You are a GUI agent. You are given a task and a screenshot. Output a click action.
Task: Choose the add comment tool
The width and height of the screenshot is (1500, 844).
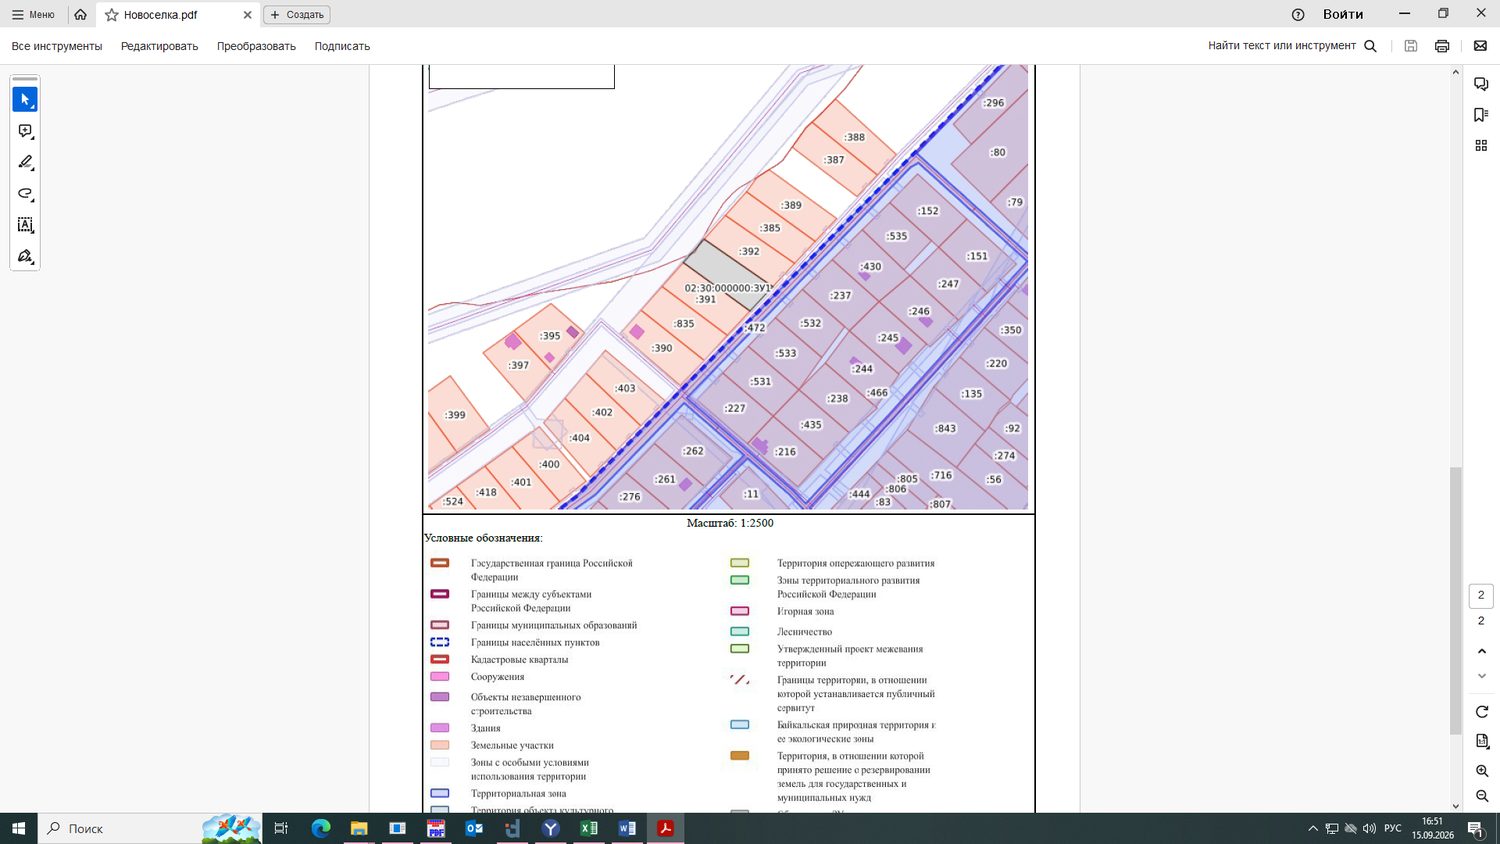click(x=25, y=131)
